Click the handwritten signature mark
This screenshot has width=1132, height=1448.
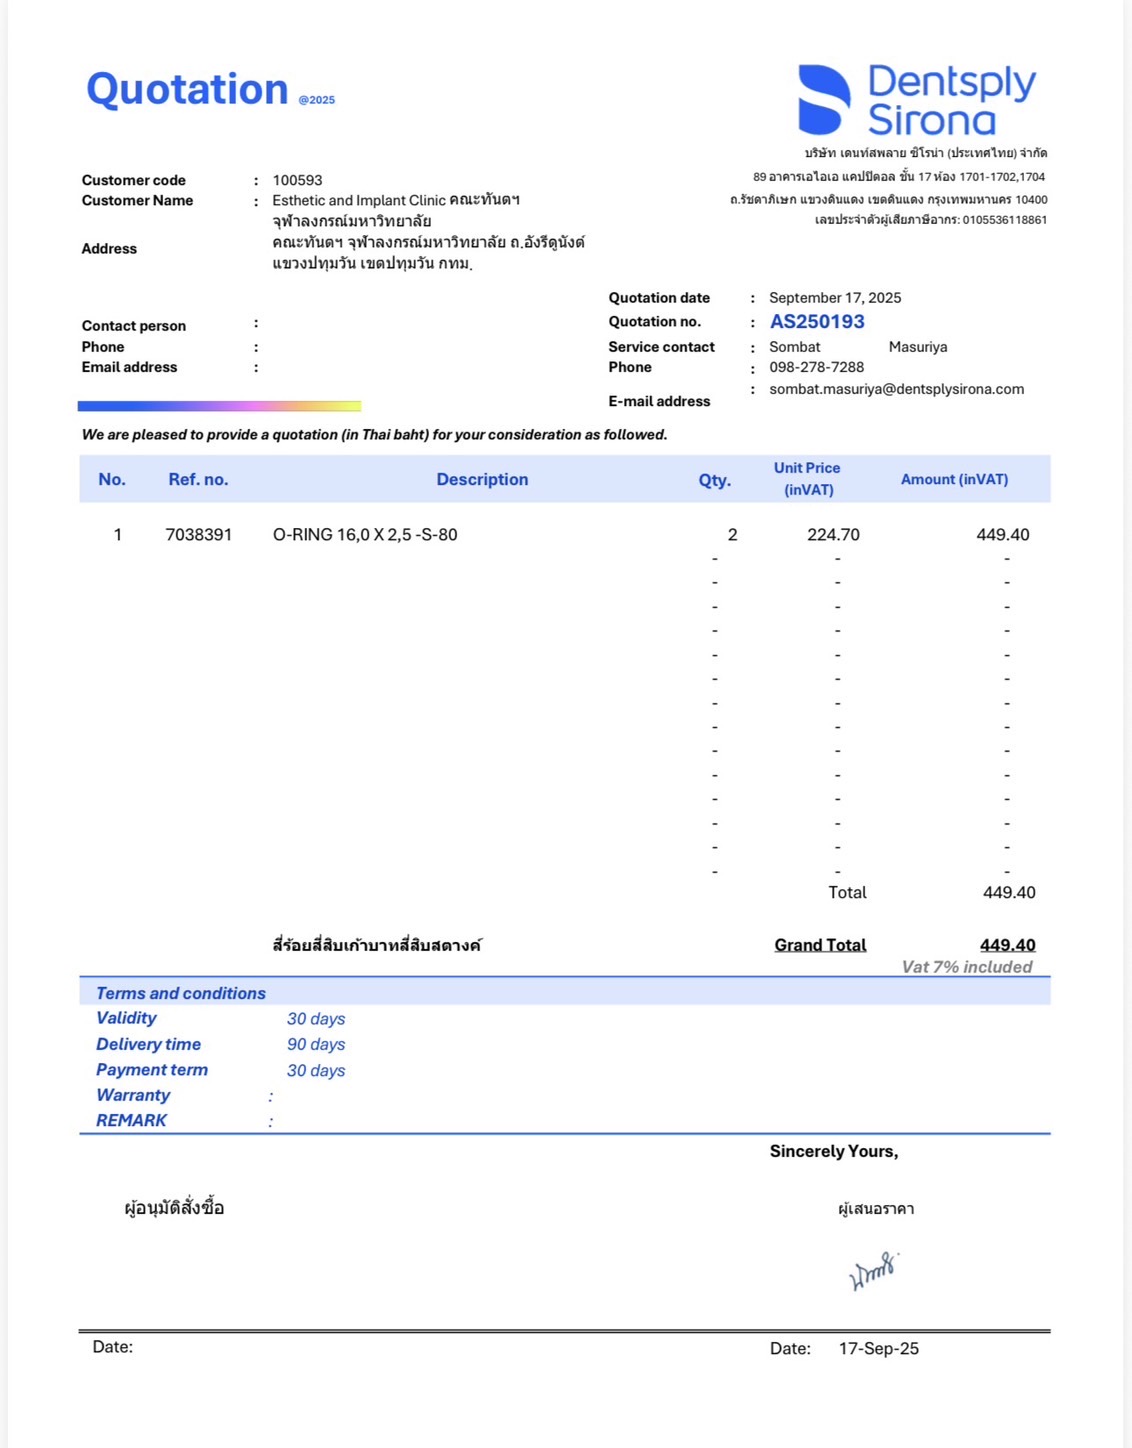click(873, 1271)
